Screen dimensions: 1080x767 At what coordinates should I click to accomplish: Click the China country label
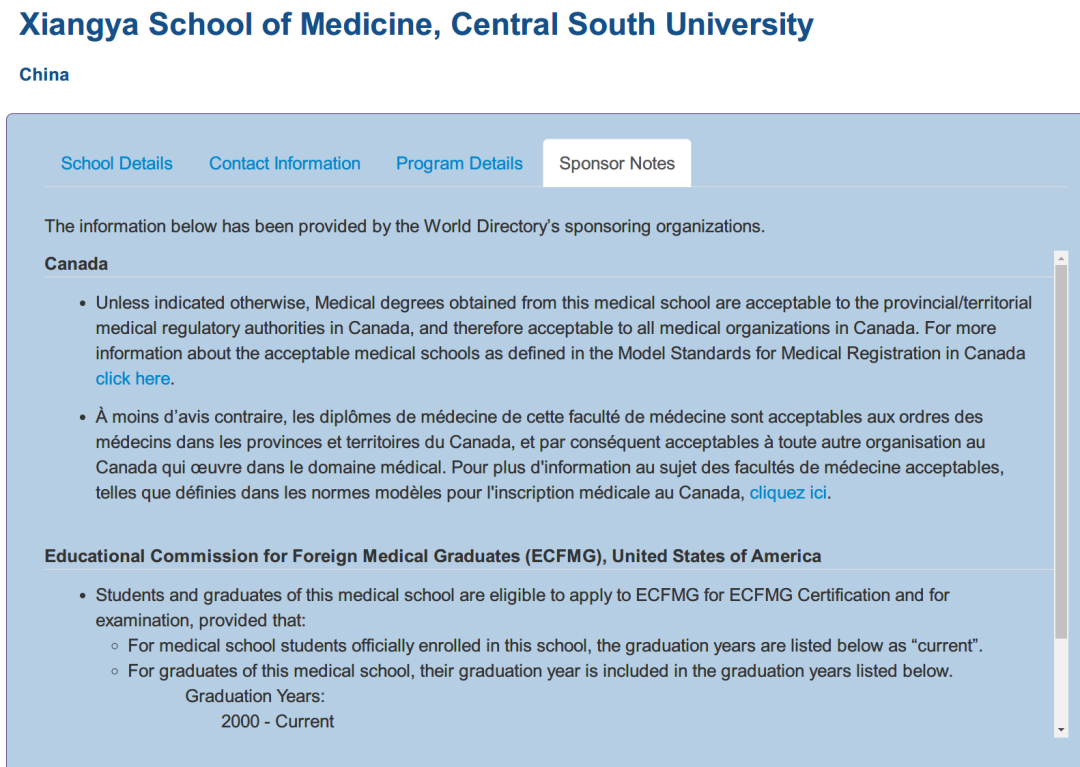(44, 74)
